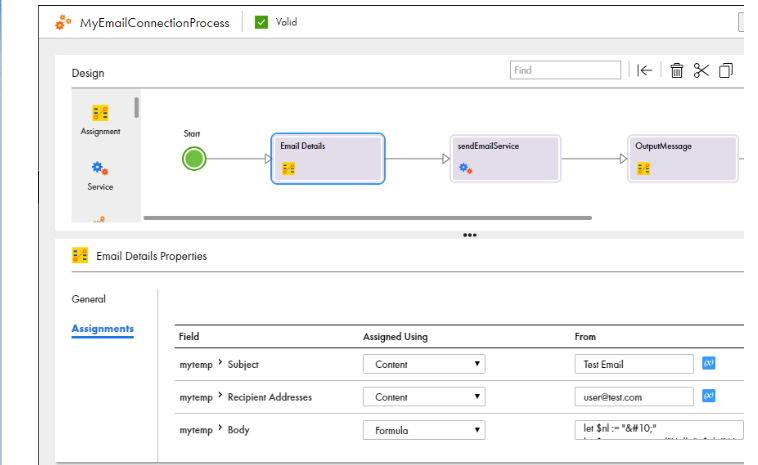
Task: Click the green Valid checkmark icon
Action: pos(261,22)
